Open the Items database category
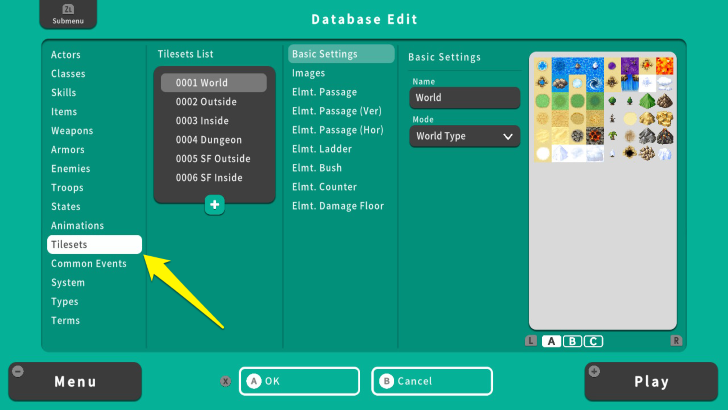This screenshot has width=728, height=410. click(x=64, y=112)
